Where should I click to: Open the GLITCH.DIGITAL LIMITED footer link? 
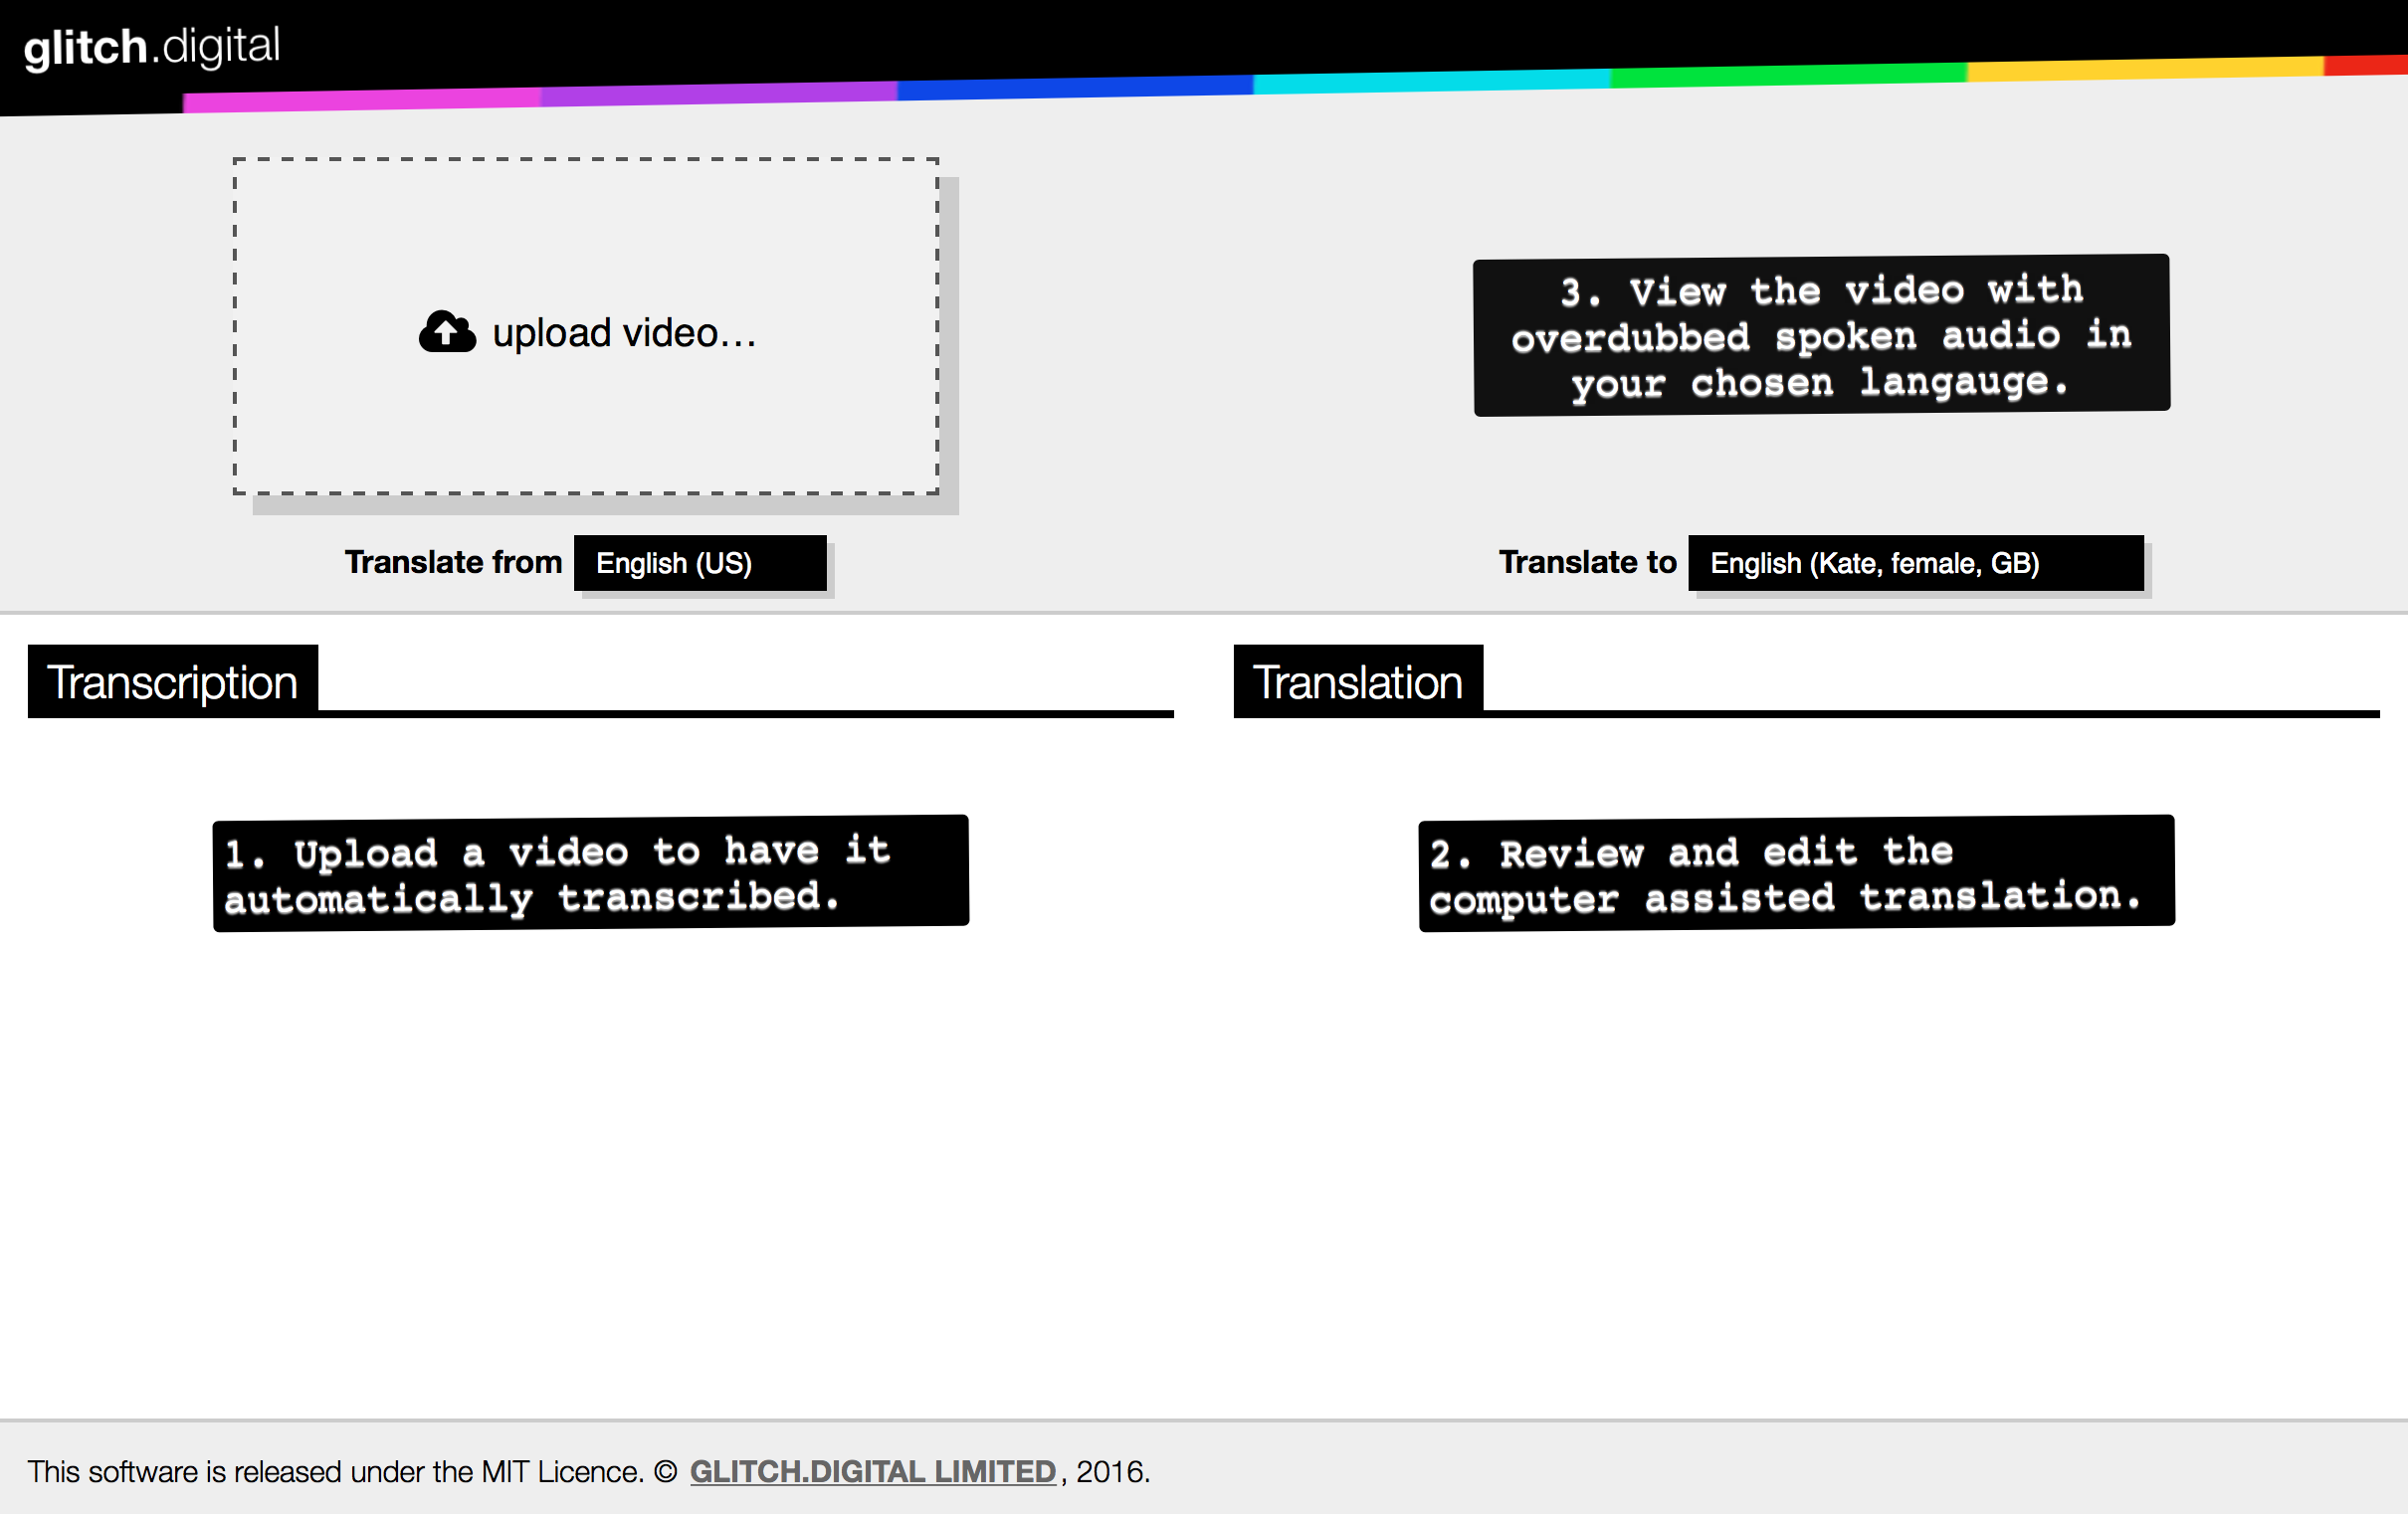[872, 1471]
